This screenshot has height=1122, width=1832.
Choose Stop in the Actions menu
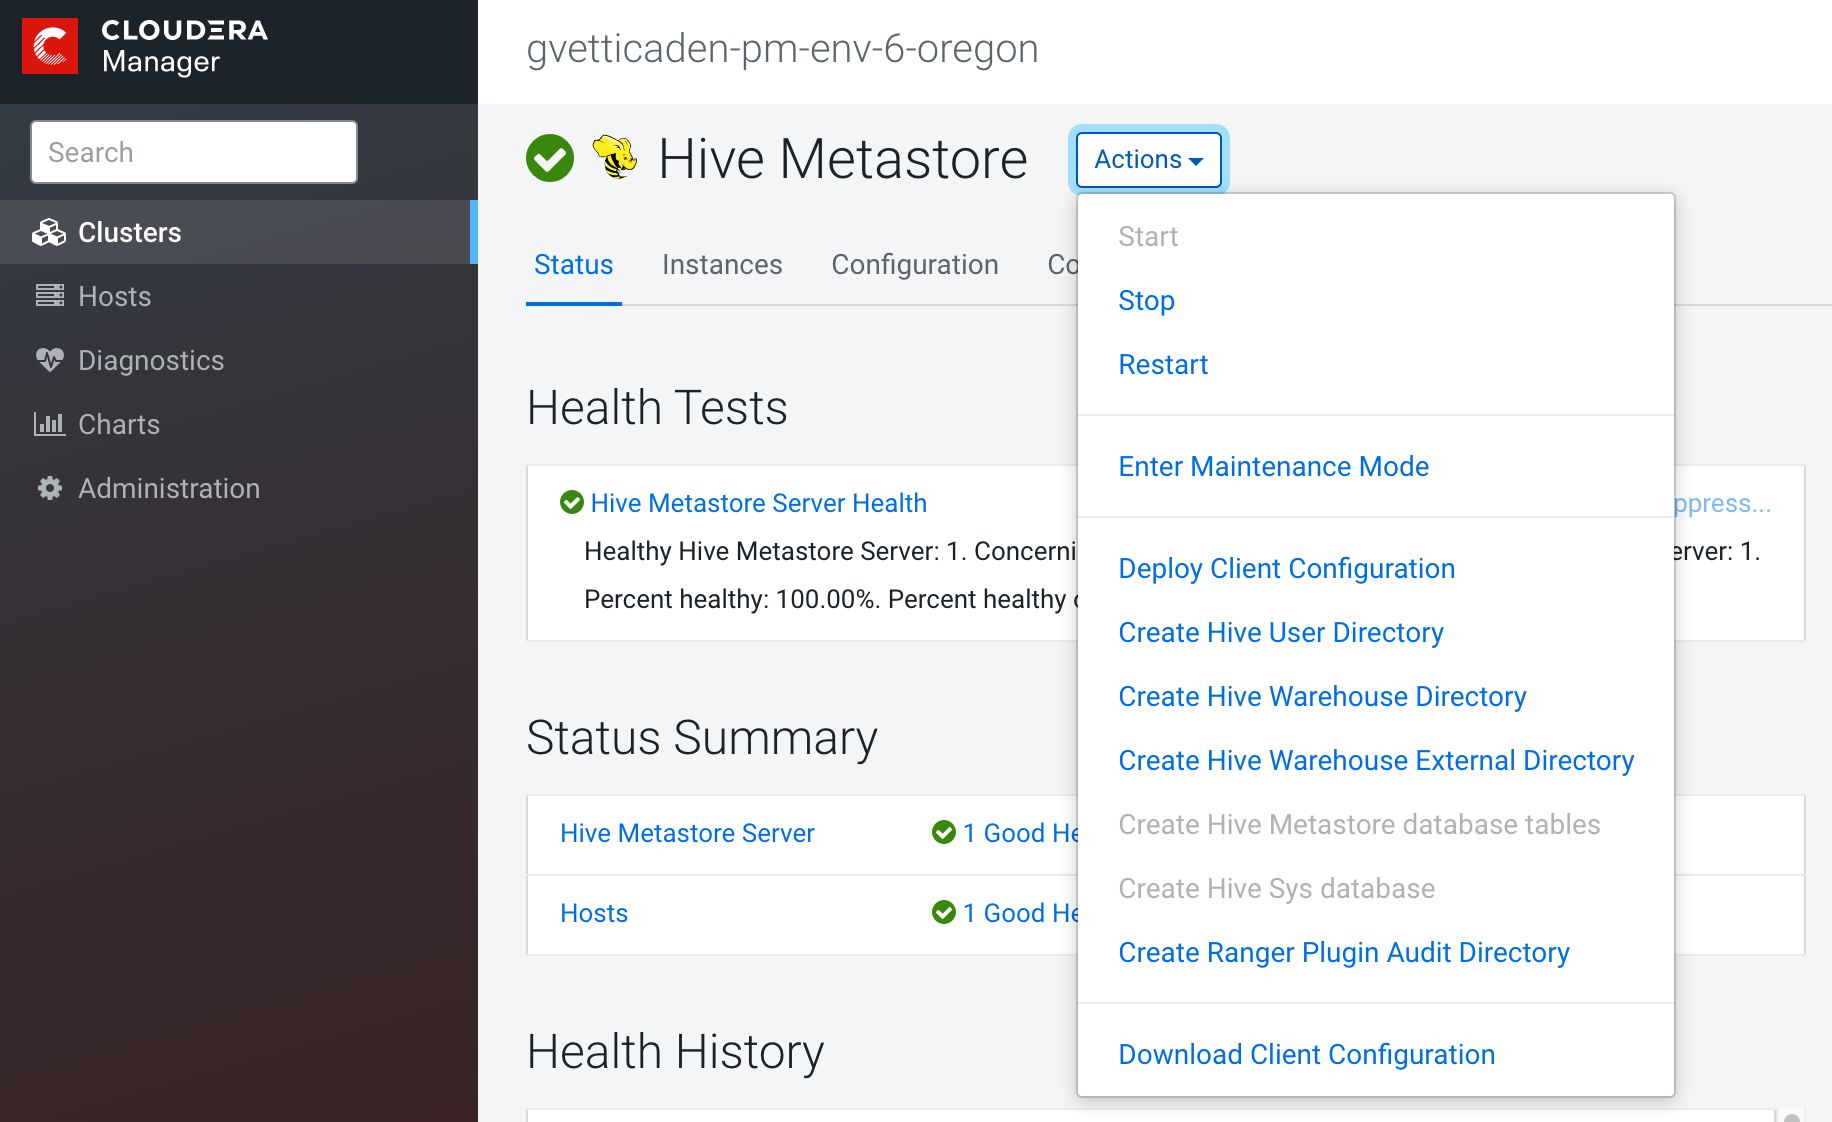pos(1146,301)
